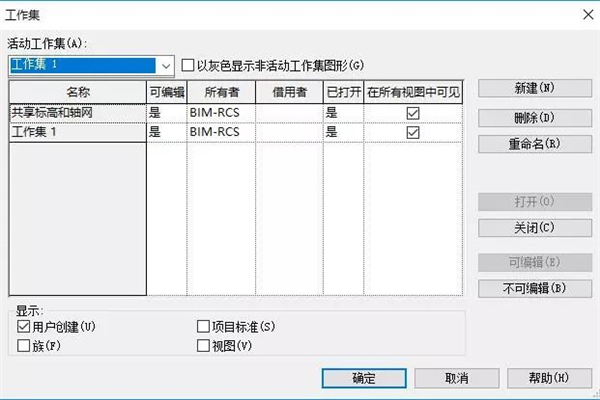Toggle visibility checkbox for 工作集 1 row
The width and height of the screenshot is (600, 400).
coord(412,132)
